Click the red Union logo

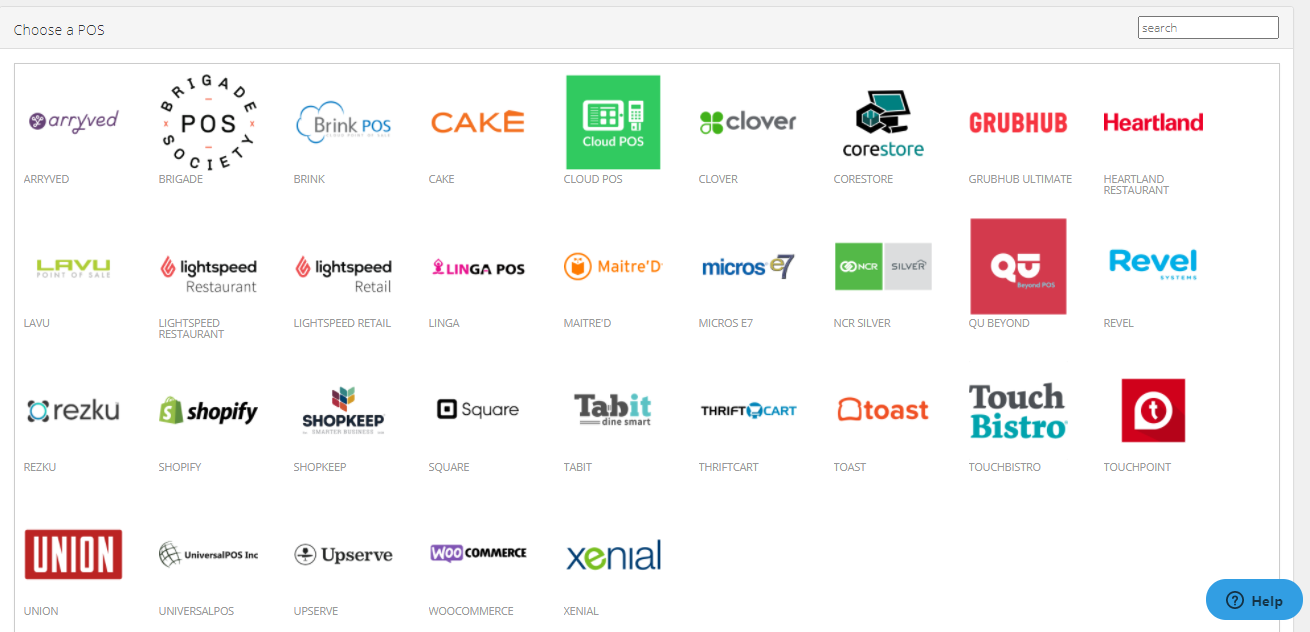click(73, 554)
